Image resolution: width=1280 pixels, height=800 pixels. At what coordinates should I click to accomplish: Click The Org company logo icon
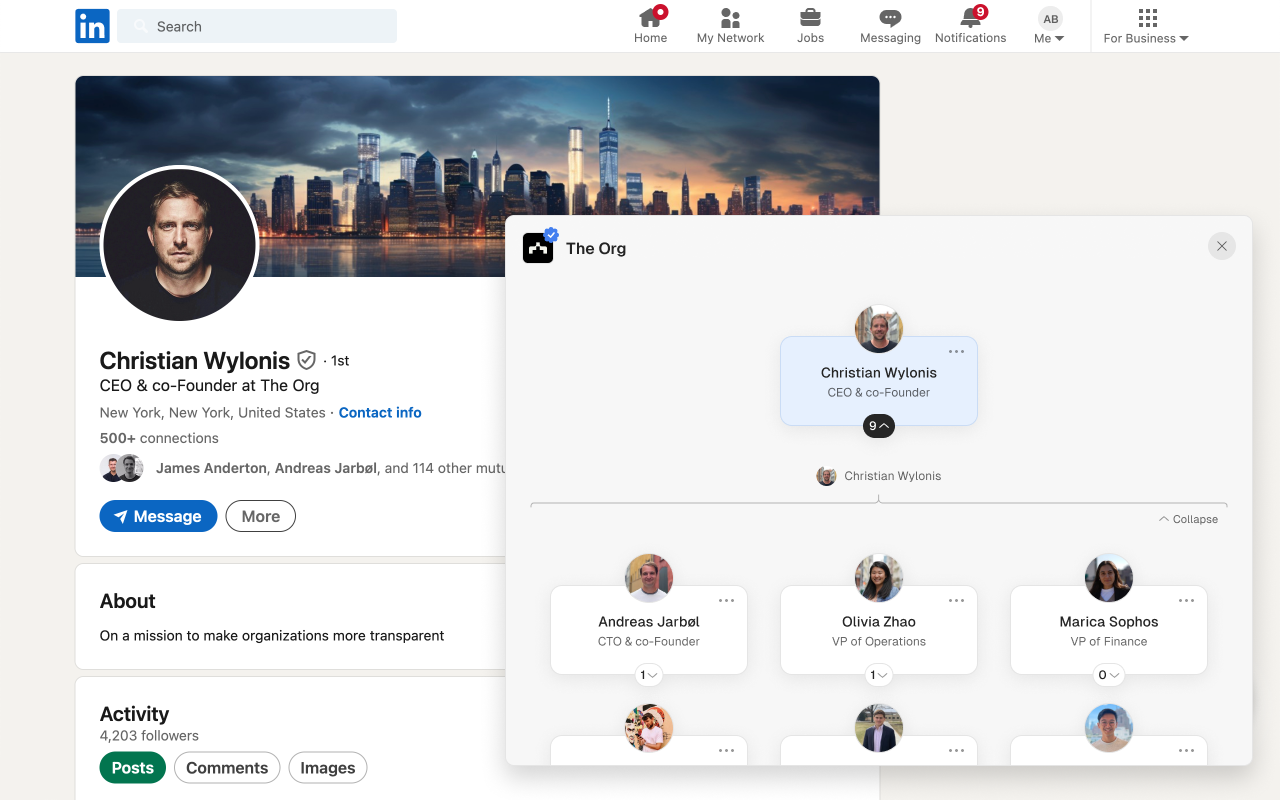538,248
